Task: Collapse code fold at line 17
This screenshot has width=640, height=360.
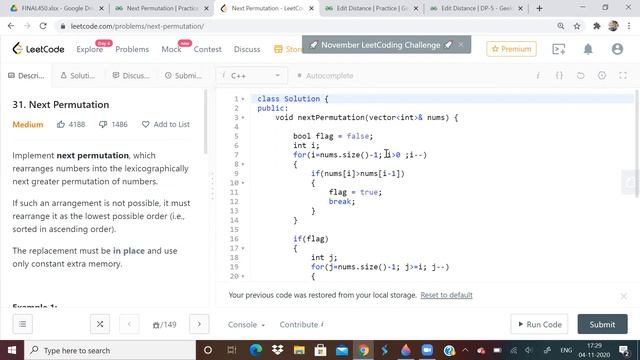Action: point(243,248)
